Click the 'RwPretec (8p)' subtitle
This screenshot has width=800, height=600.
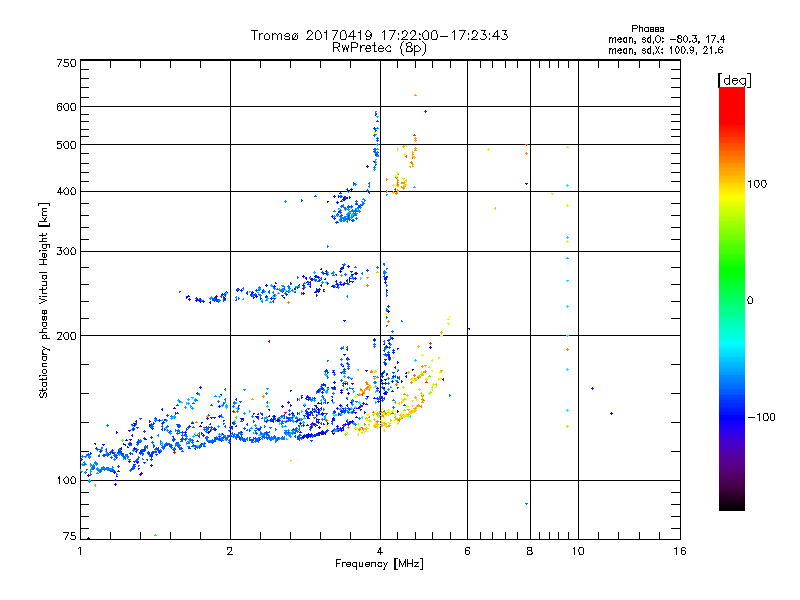379,48
